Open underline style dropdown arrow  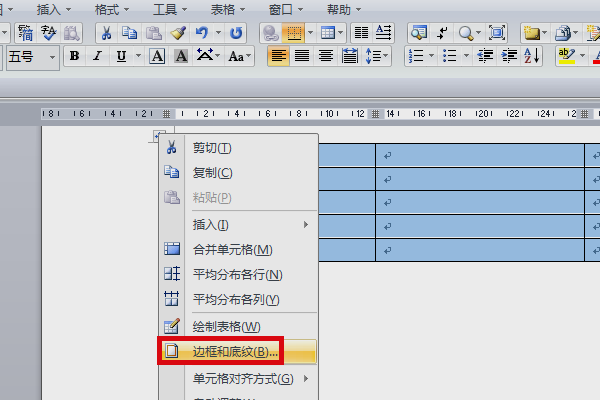[x=138, y=56]
